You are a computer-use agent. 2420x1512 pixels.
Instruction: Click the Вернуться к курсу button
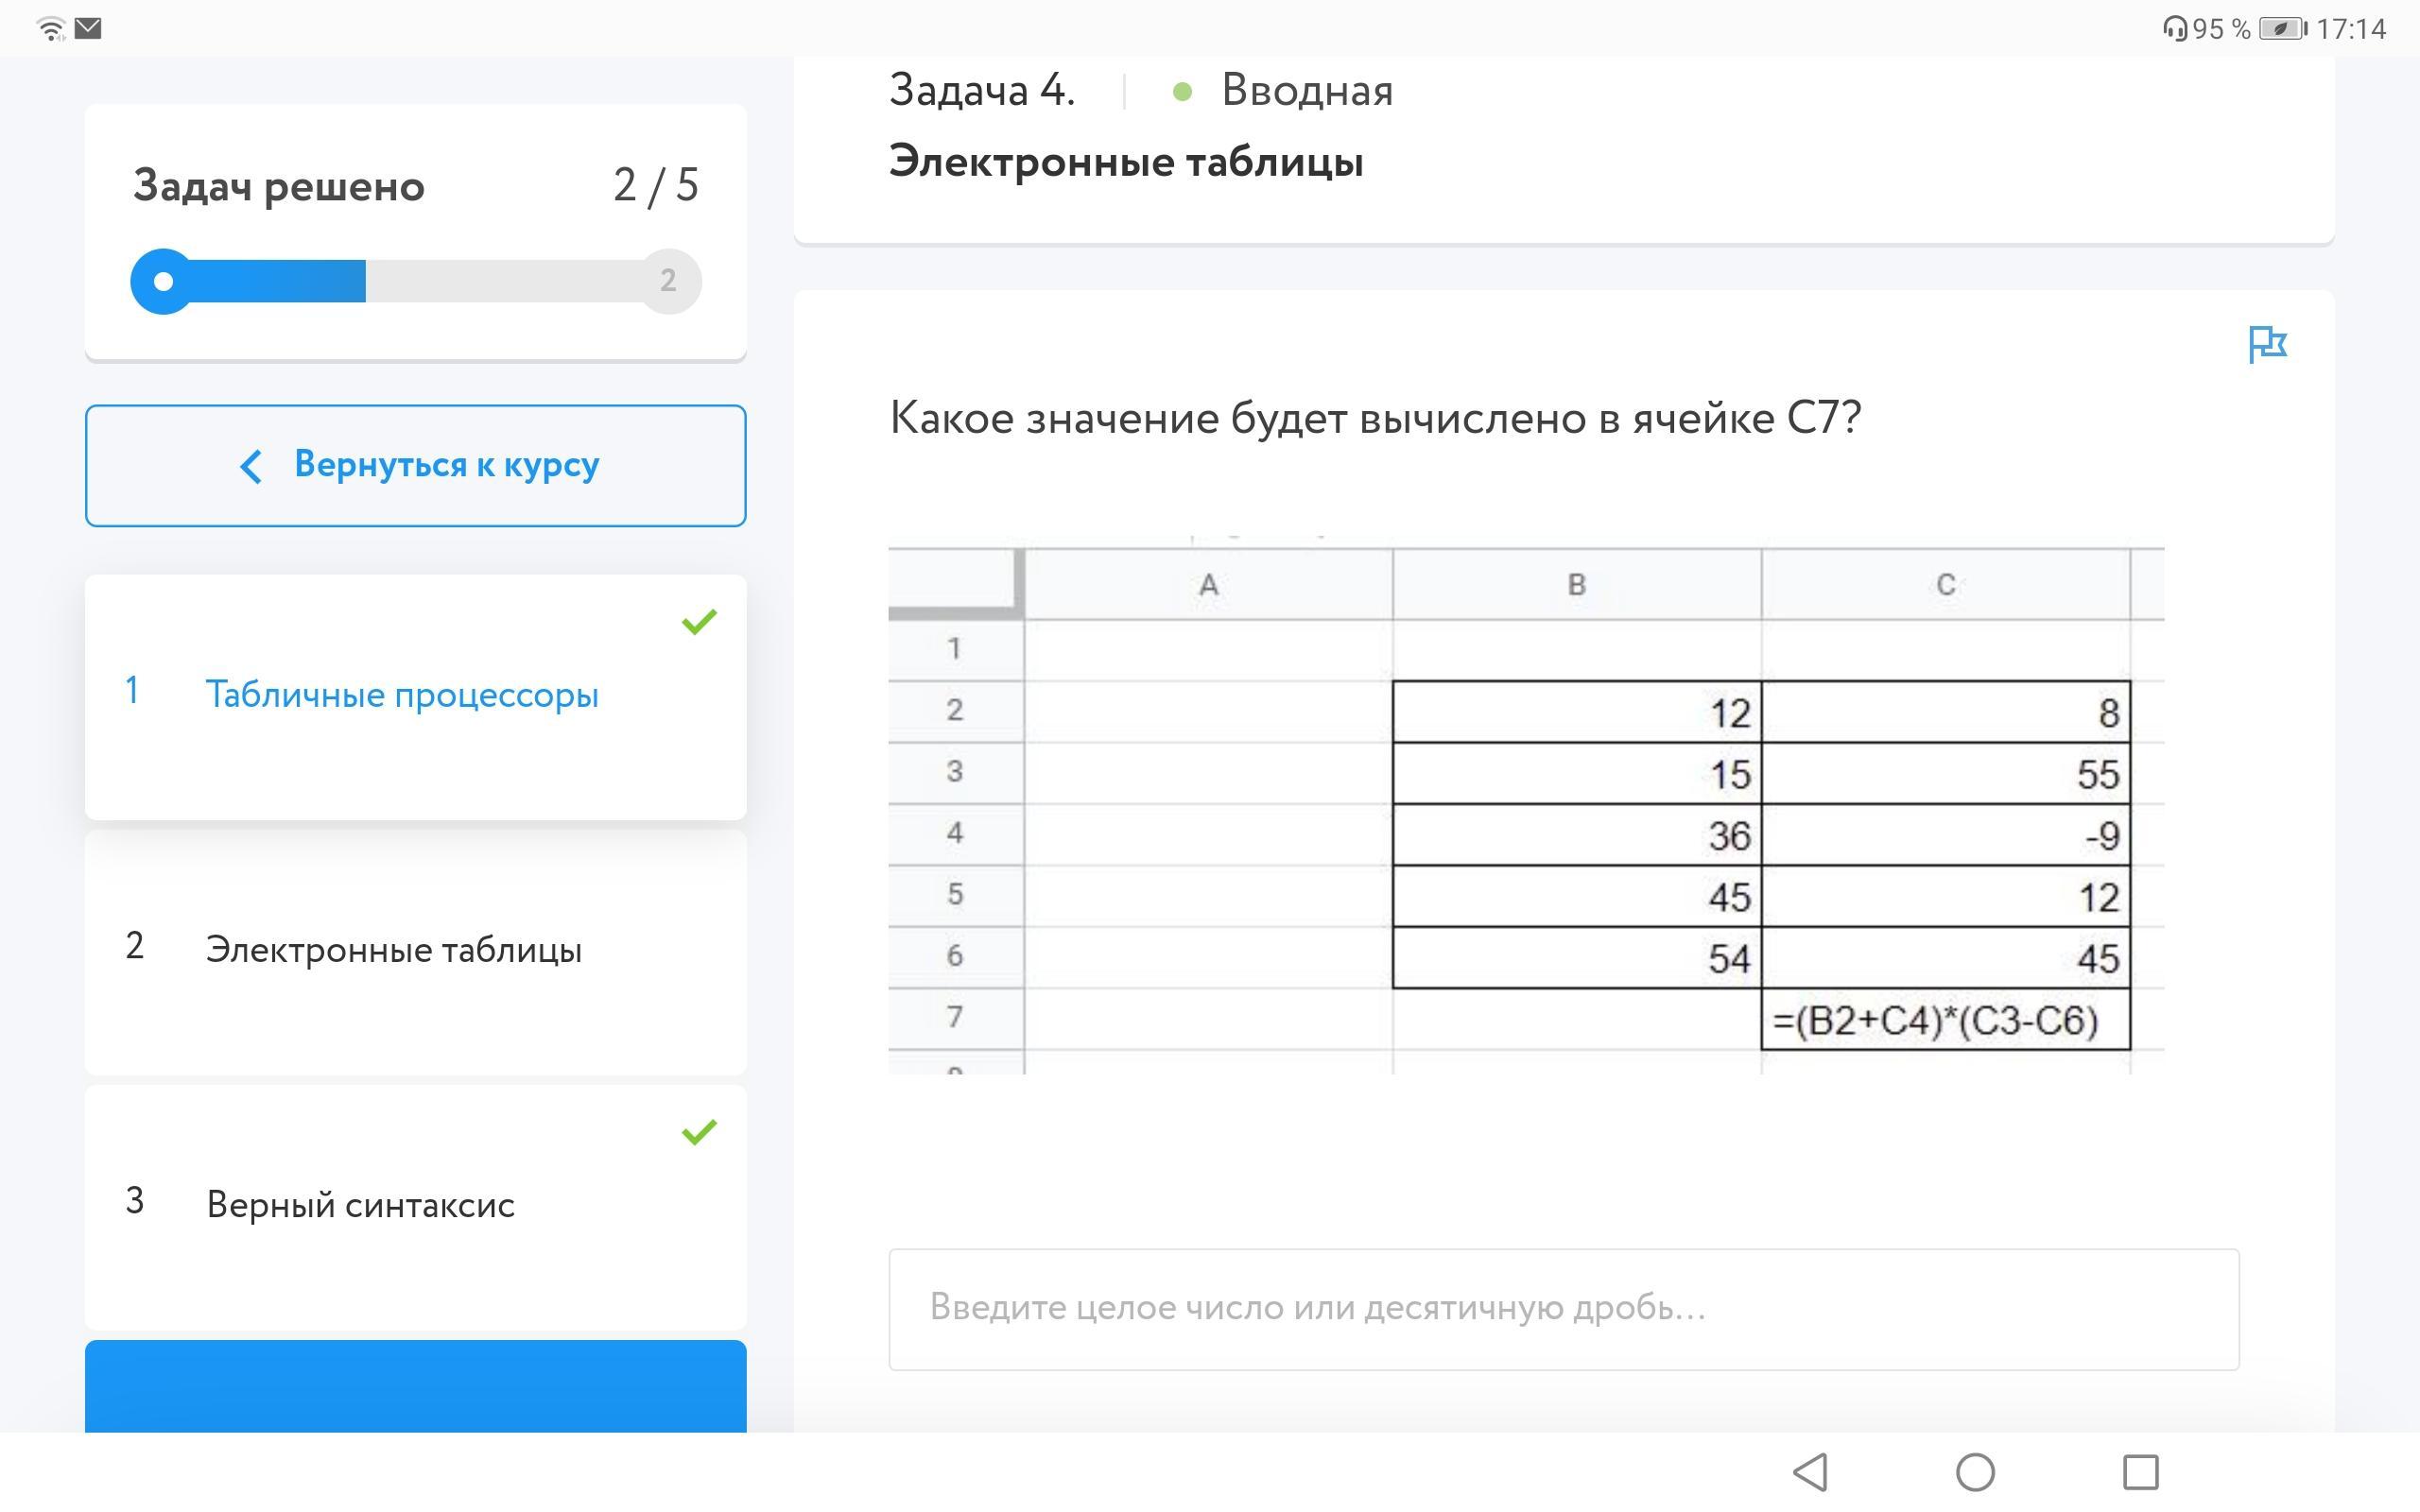(x=415, y=466)
